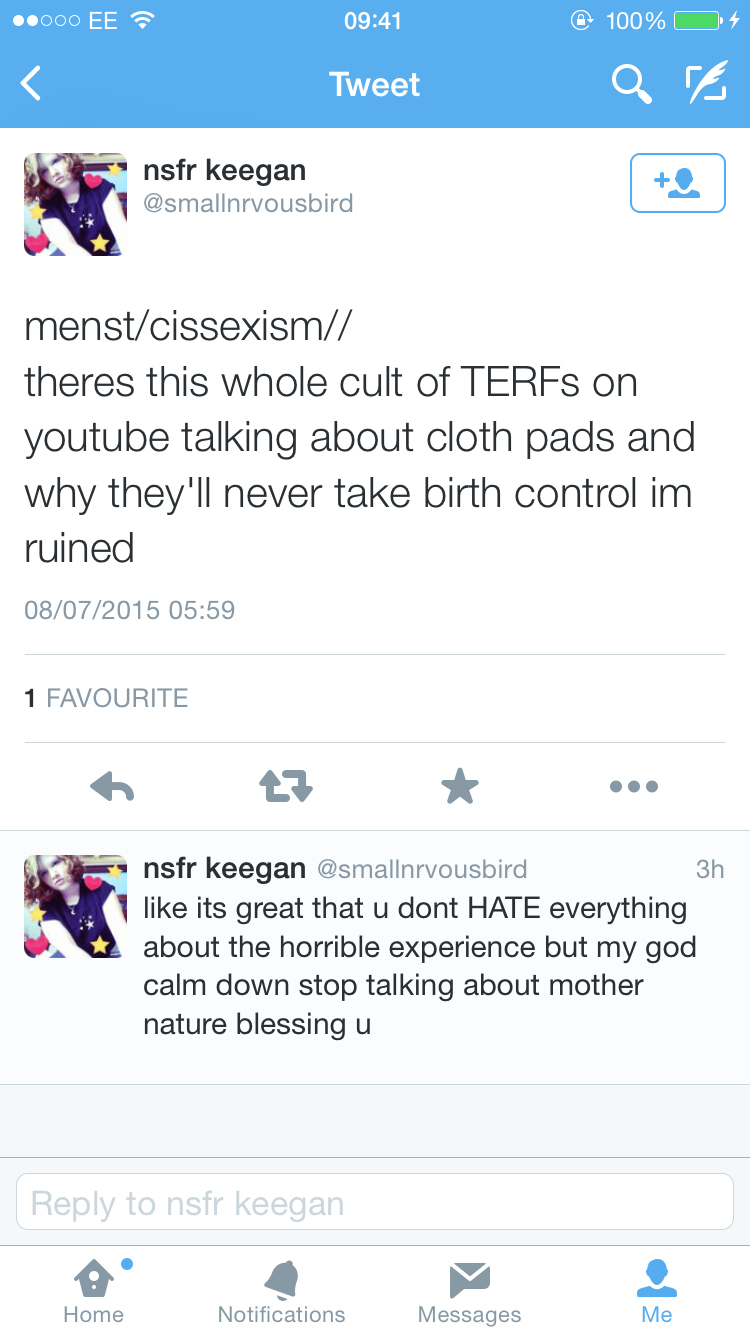Compose a new tweet with quill icon
The image size is (750, 1334).
point(705,84)
